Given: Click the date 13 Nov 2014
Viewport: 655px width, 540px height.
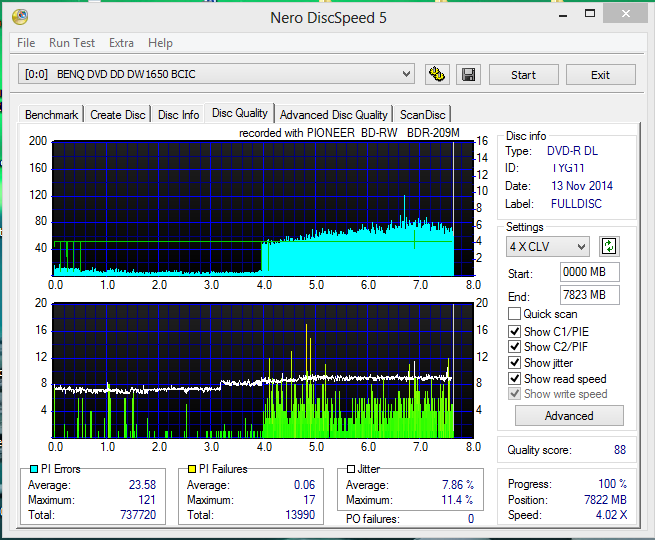Looking at the screenshot, I should 582,185.
